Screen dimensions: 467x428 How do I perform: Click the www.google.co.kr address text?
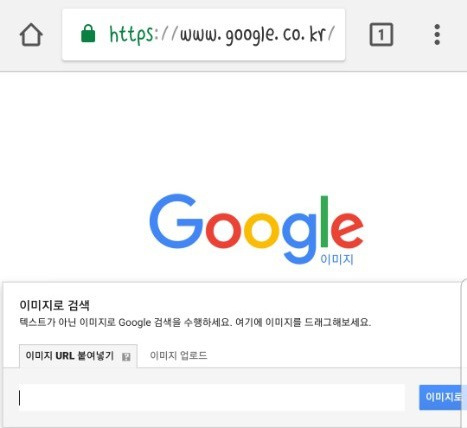pyautogui.click(x=255, y=35)
